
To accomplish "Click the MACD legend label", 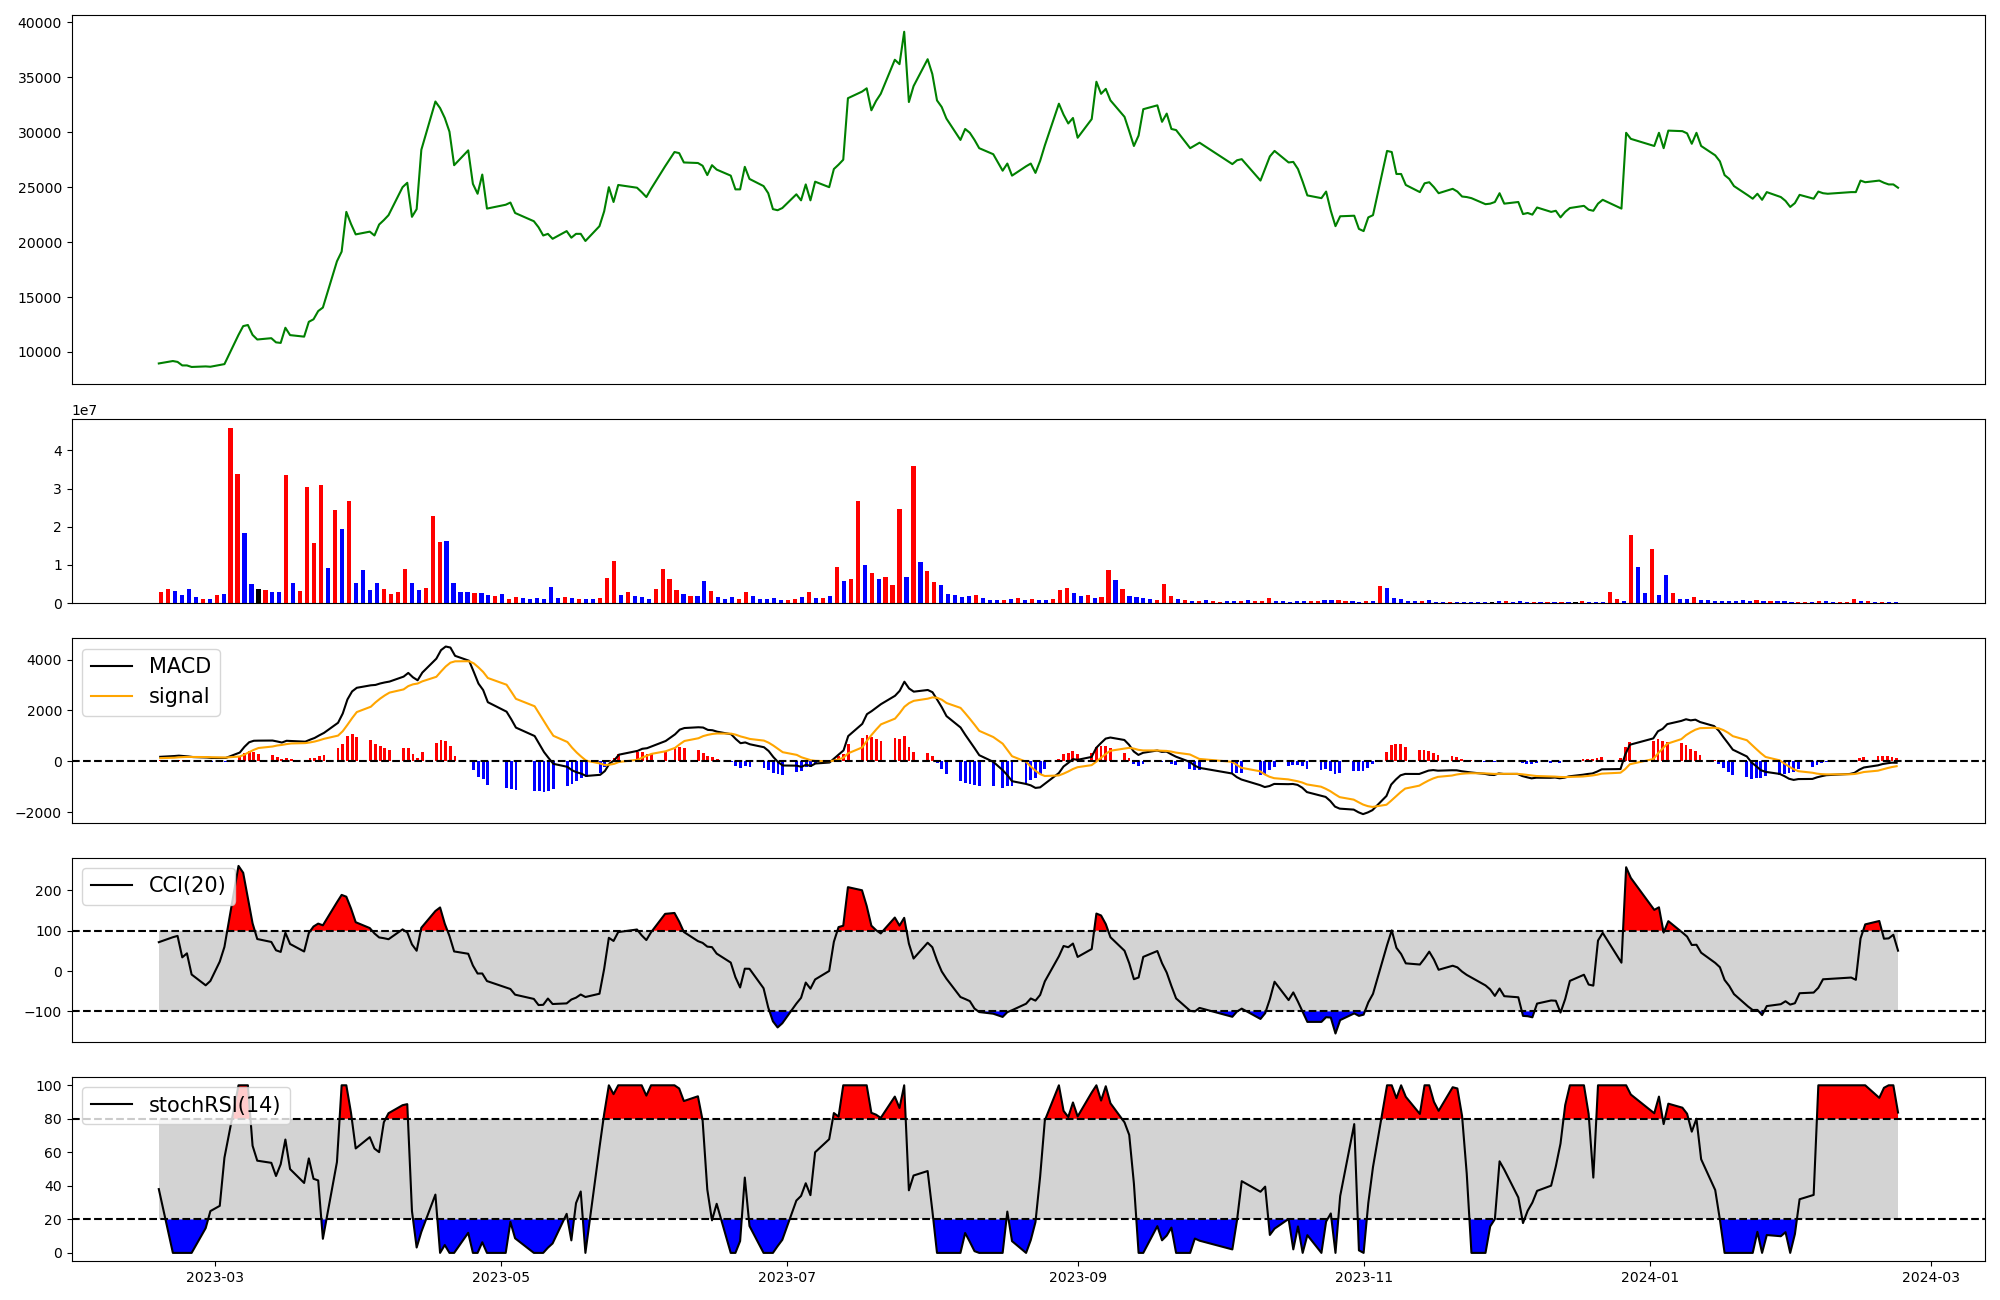I will pyautogui.click(x=179, y=666).
